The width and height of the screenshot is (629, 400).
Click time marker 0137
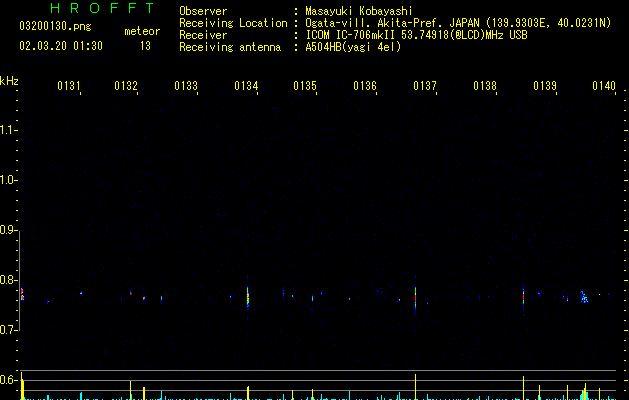[425, 86]
